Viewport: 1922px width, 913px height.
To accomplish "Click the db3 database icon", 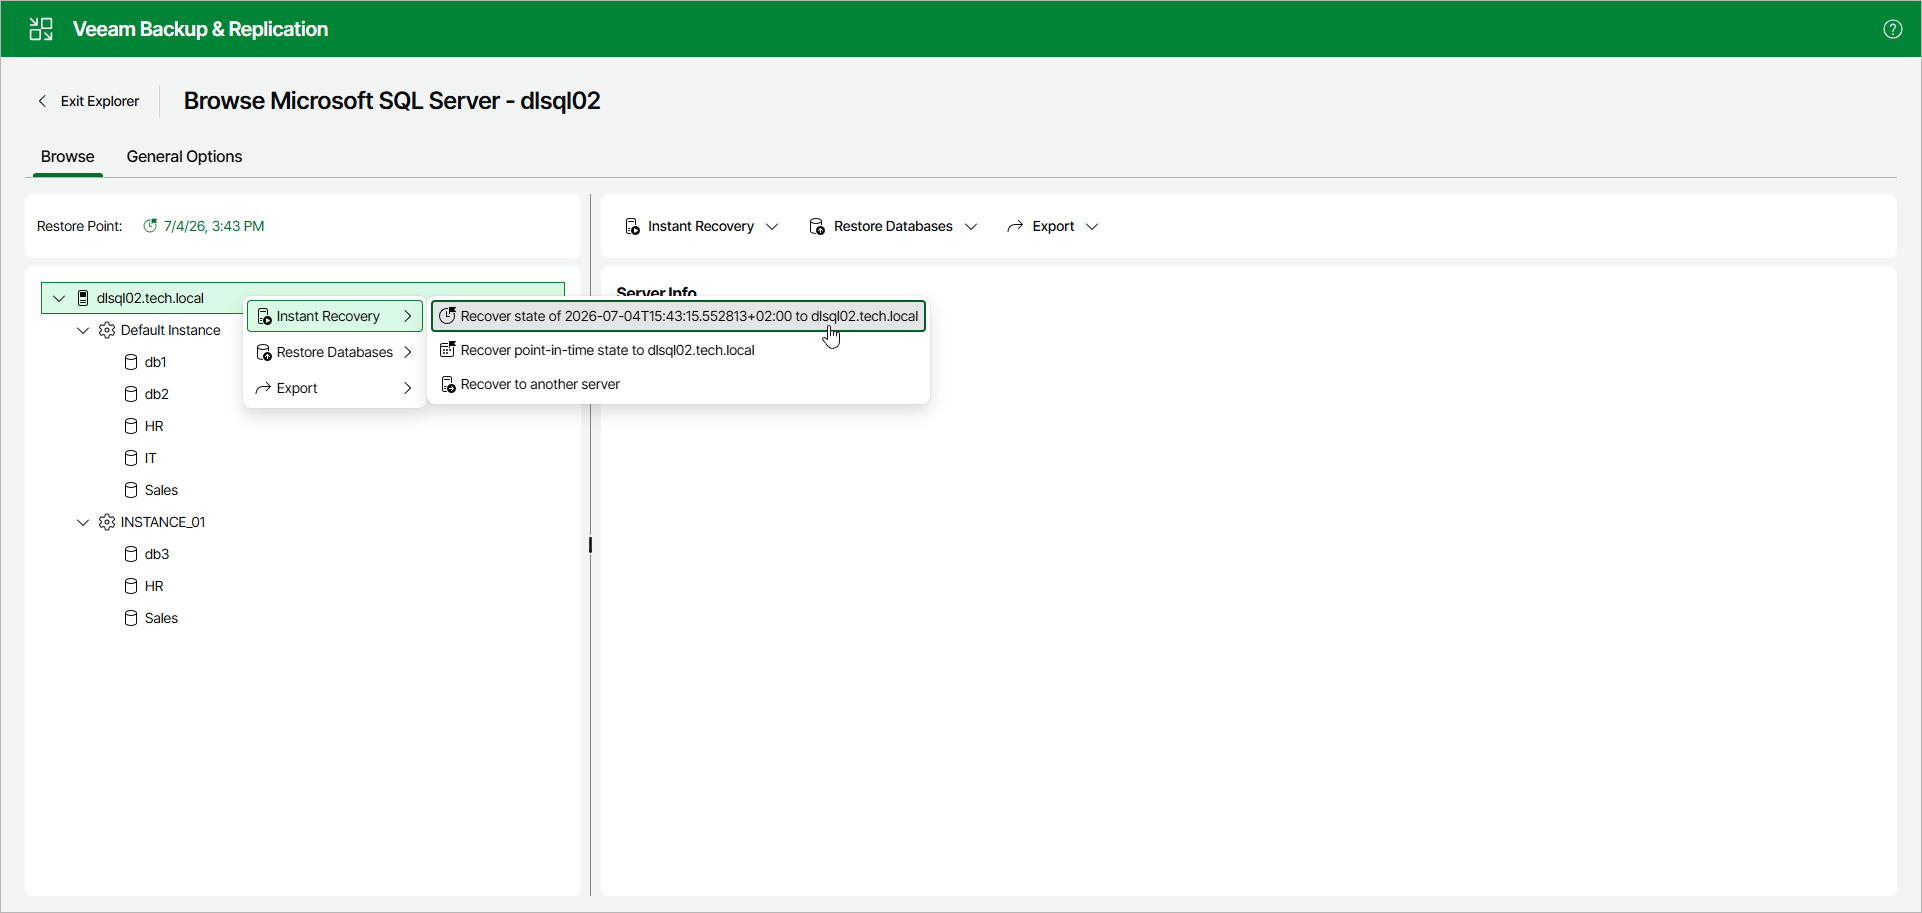I will tap(131, 554).
